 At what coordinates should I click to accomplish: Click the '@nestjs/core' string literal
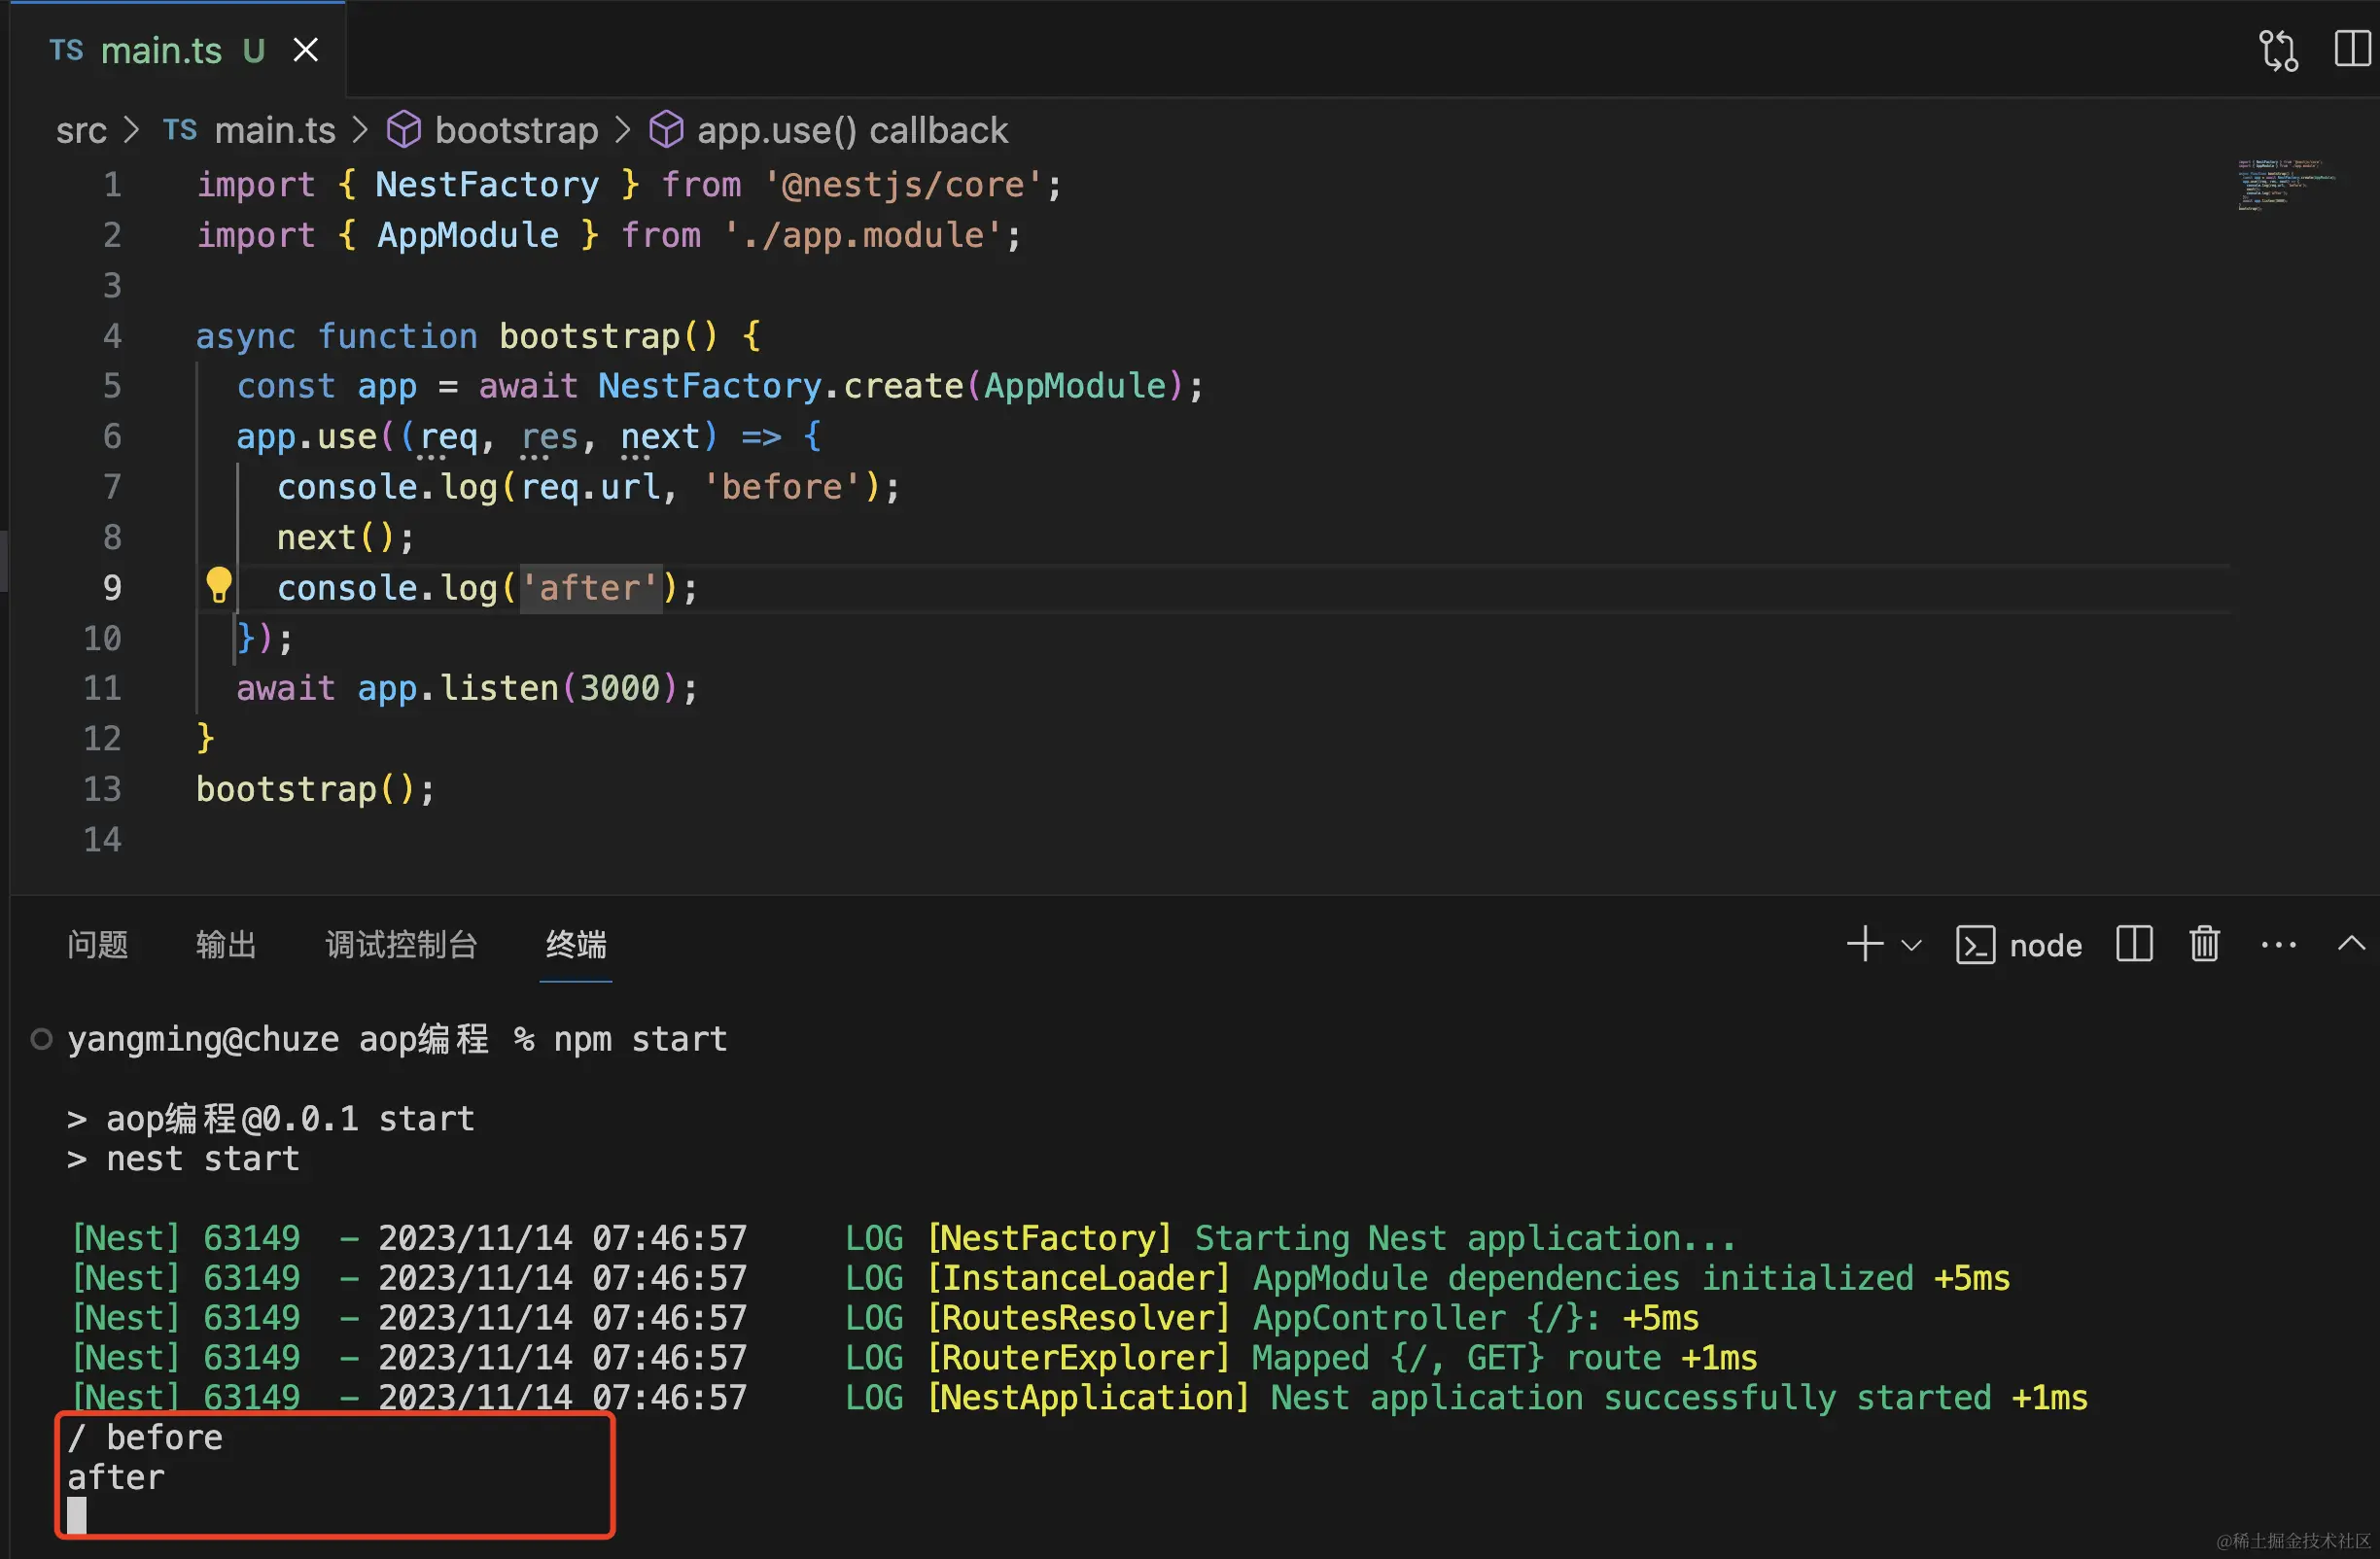coord(903,185)
